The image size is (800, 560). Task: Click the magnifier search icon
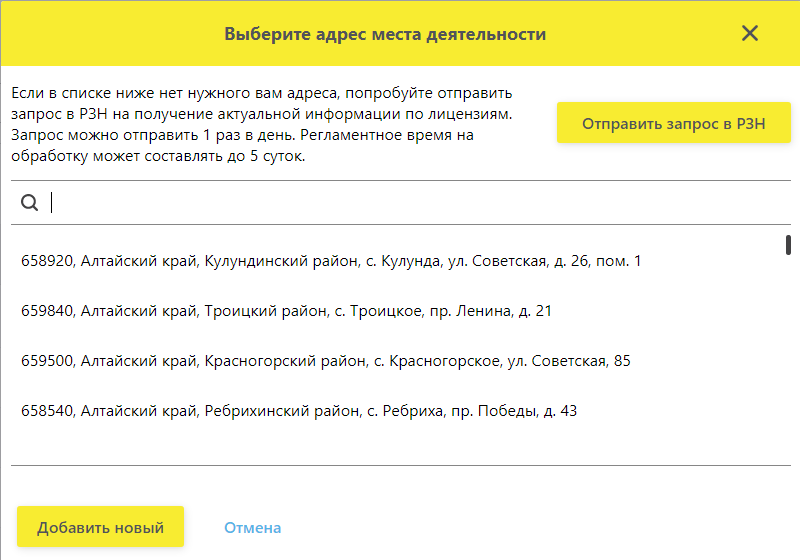tap(29, 202)
